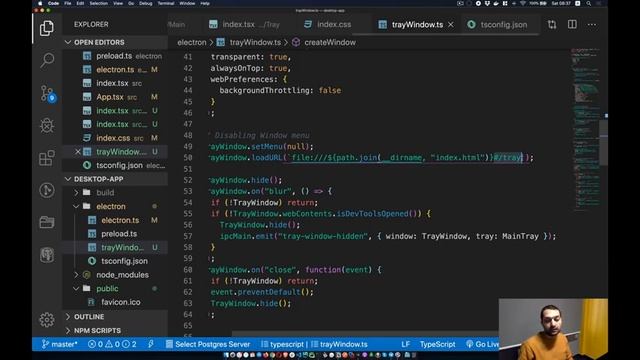Switch to the index.tsx .../Tray tab
Screen dimensions: 640x360
(x=244, y=24)
